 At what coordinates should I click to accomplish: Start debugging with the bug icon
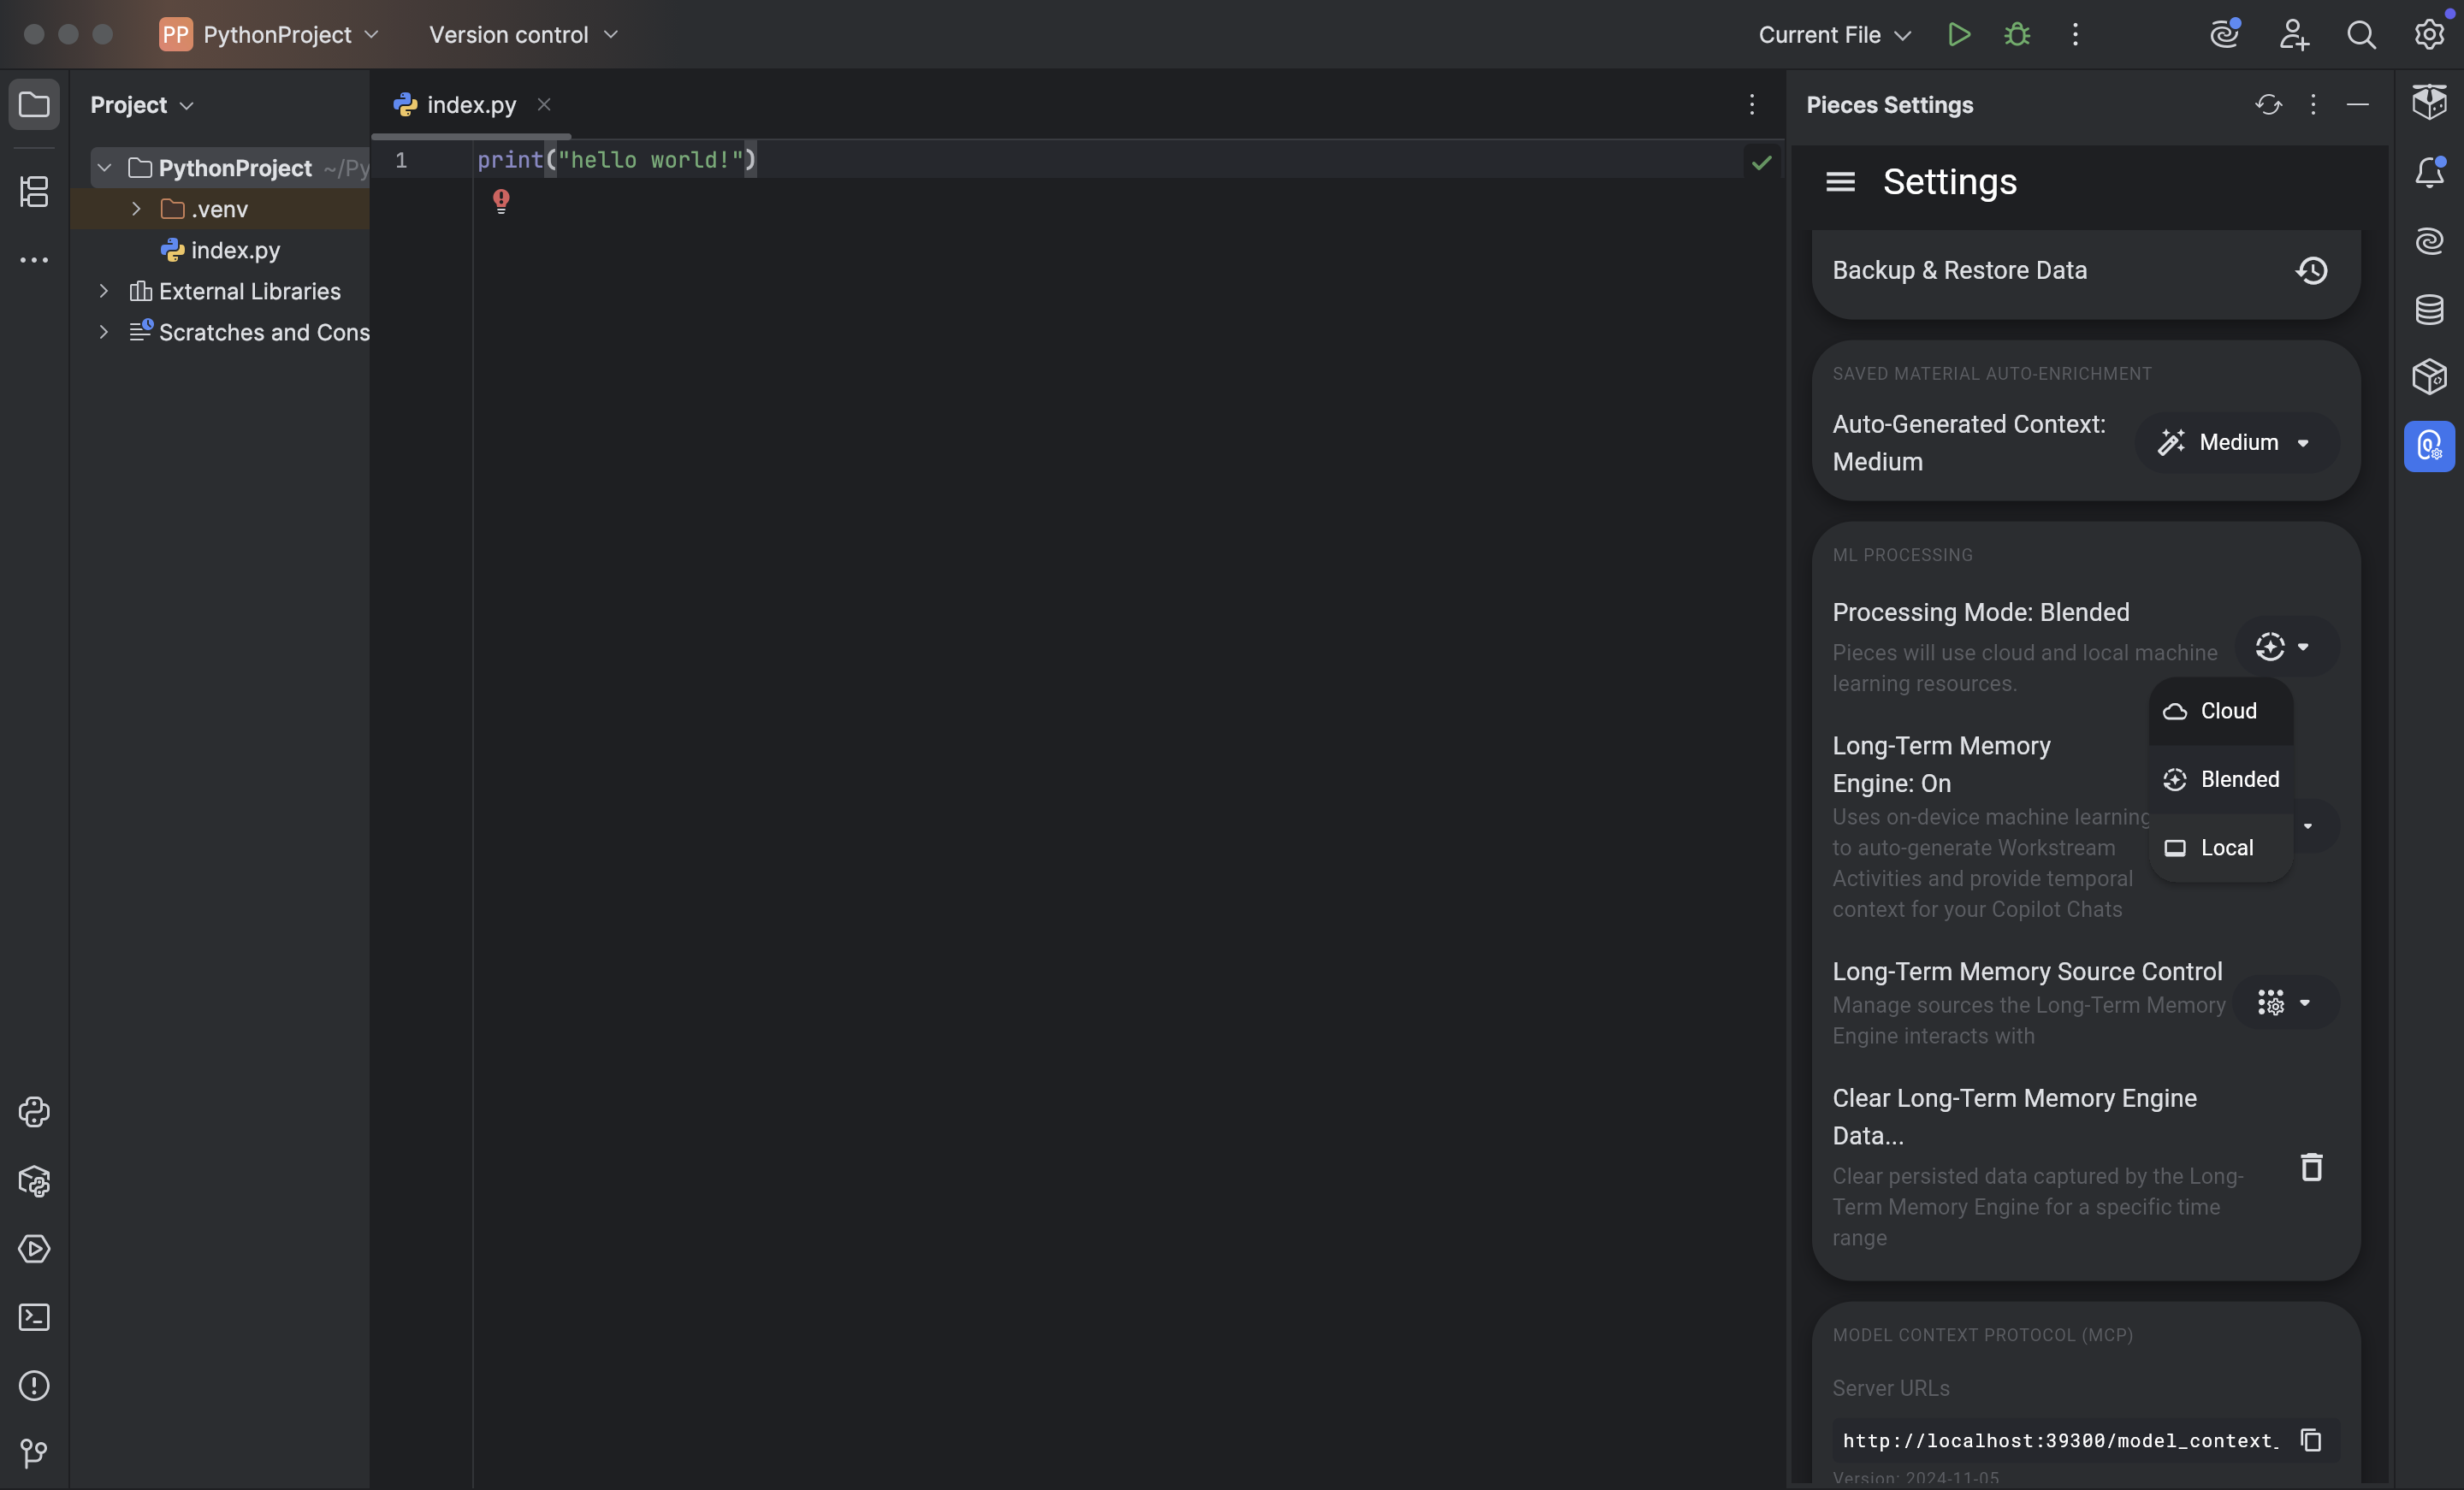(x=2017, y=34)
